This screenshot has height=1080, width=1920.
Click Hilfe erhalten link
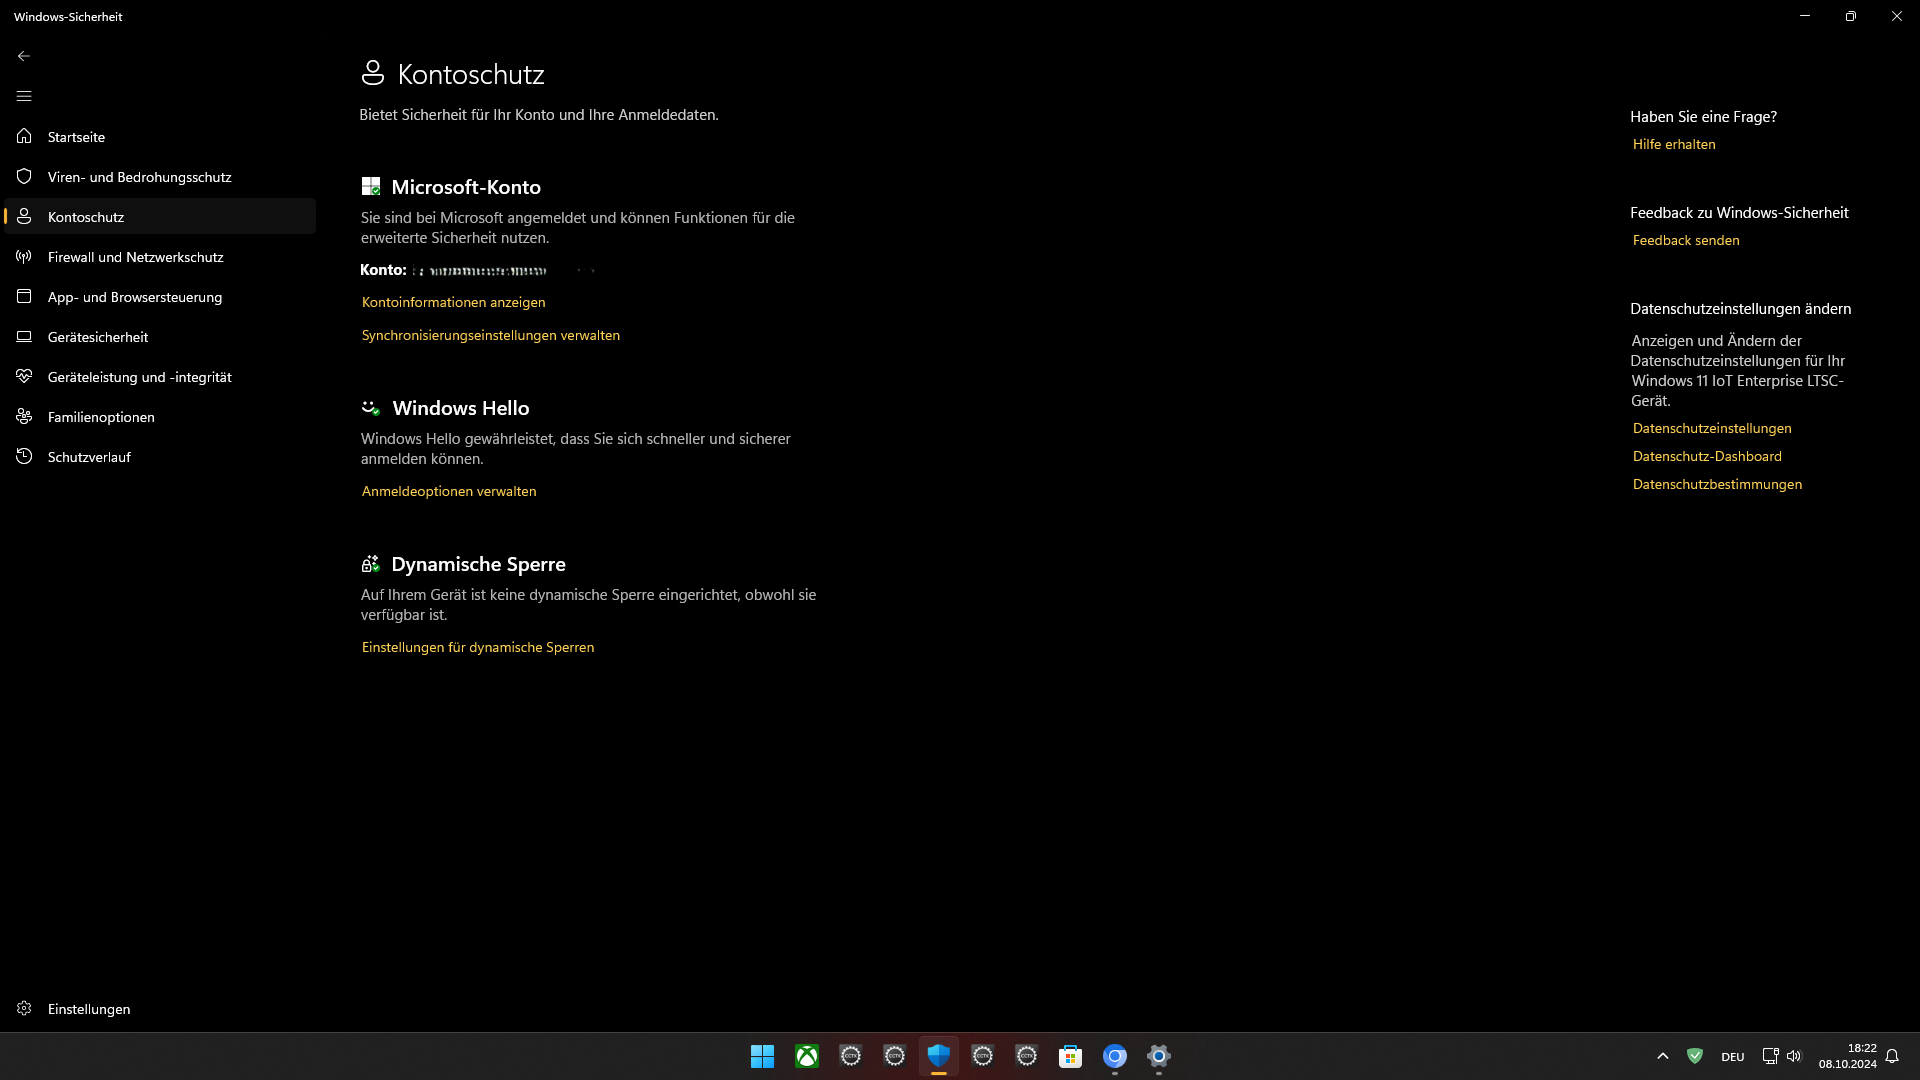click(x=1673, y=144)
